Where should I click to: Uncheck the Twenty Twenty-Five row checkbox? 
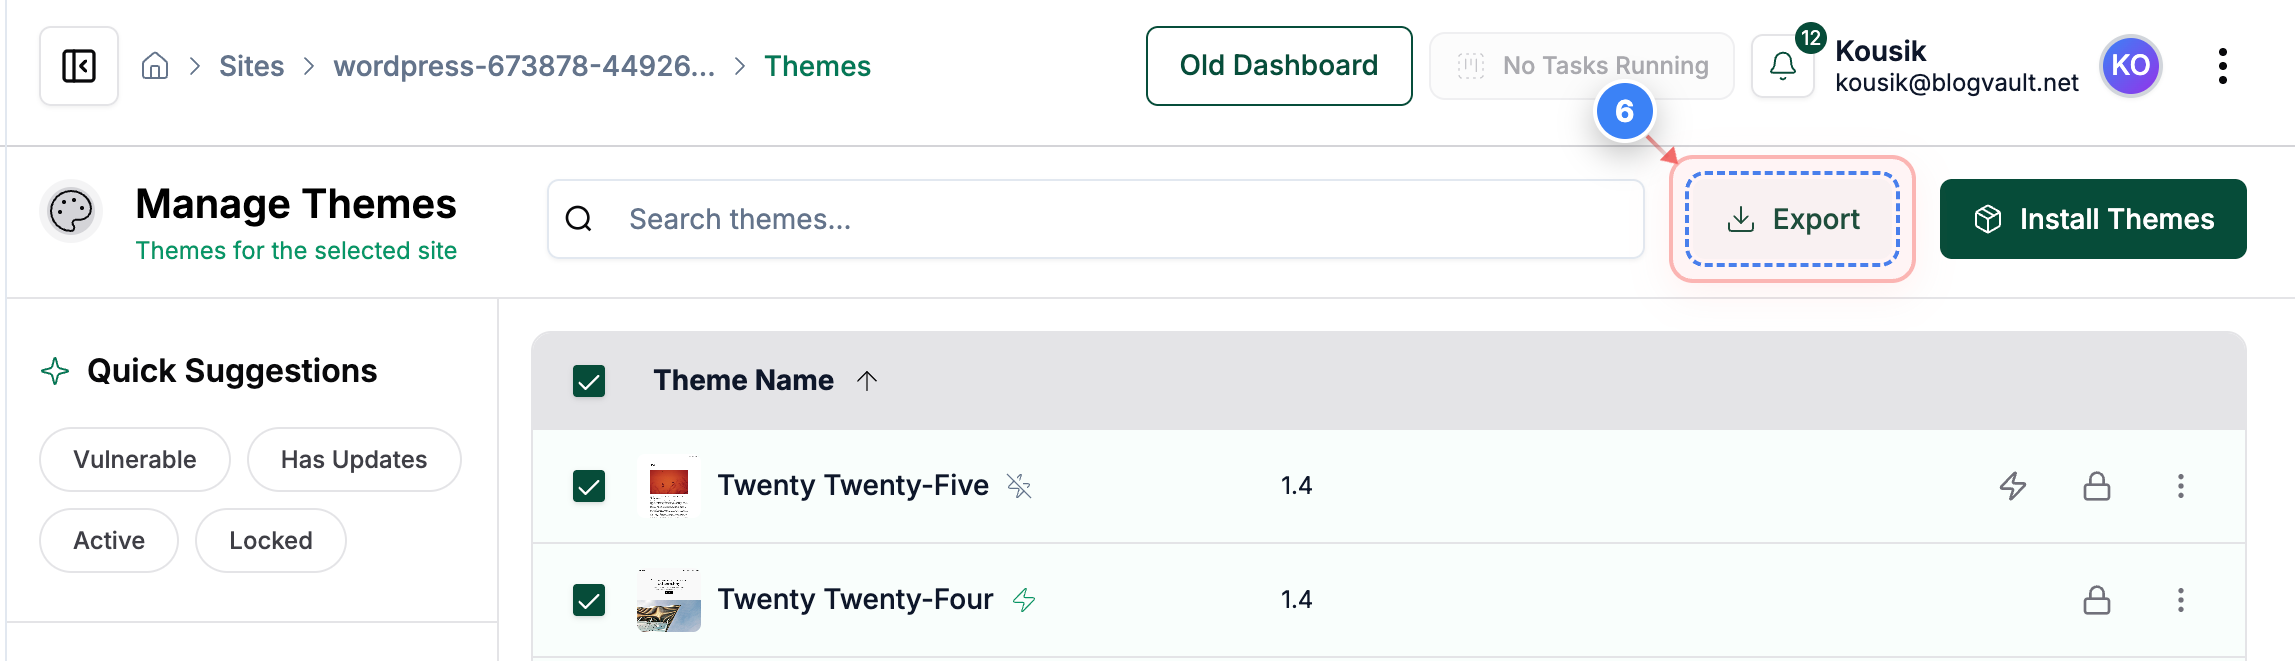[588, 486]
